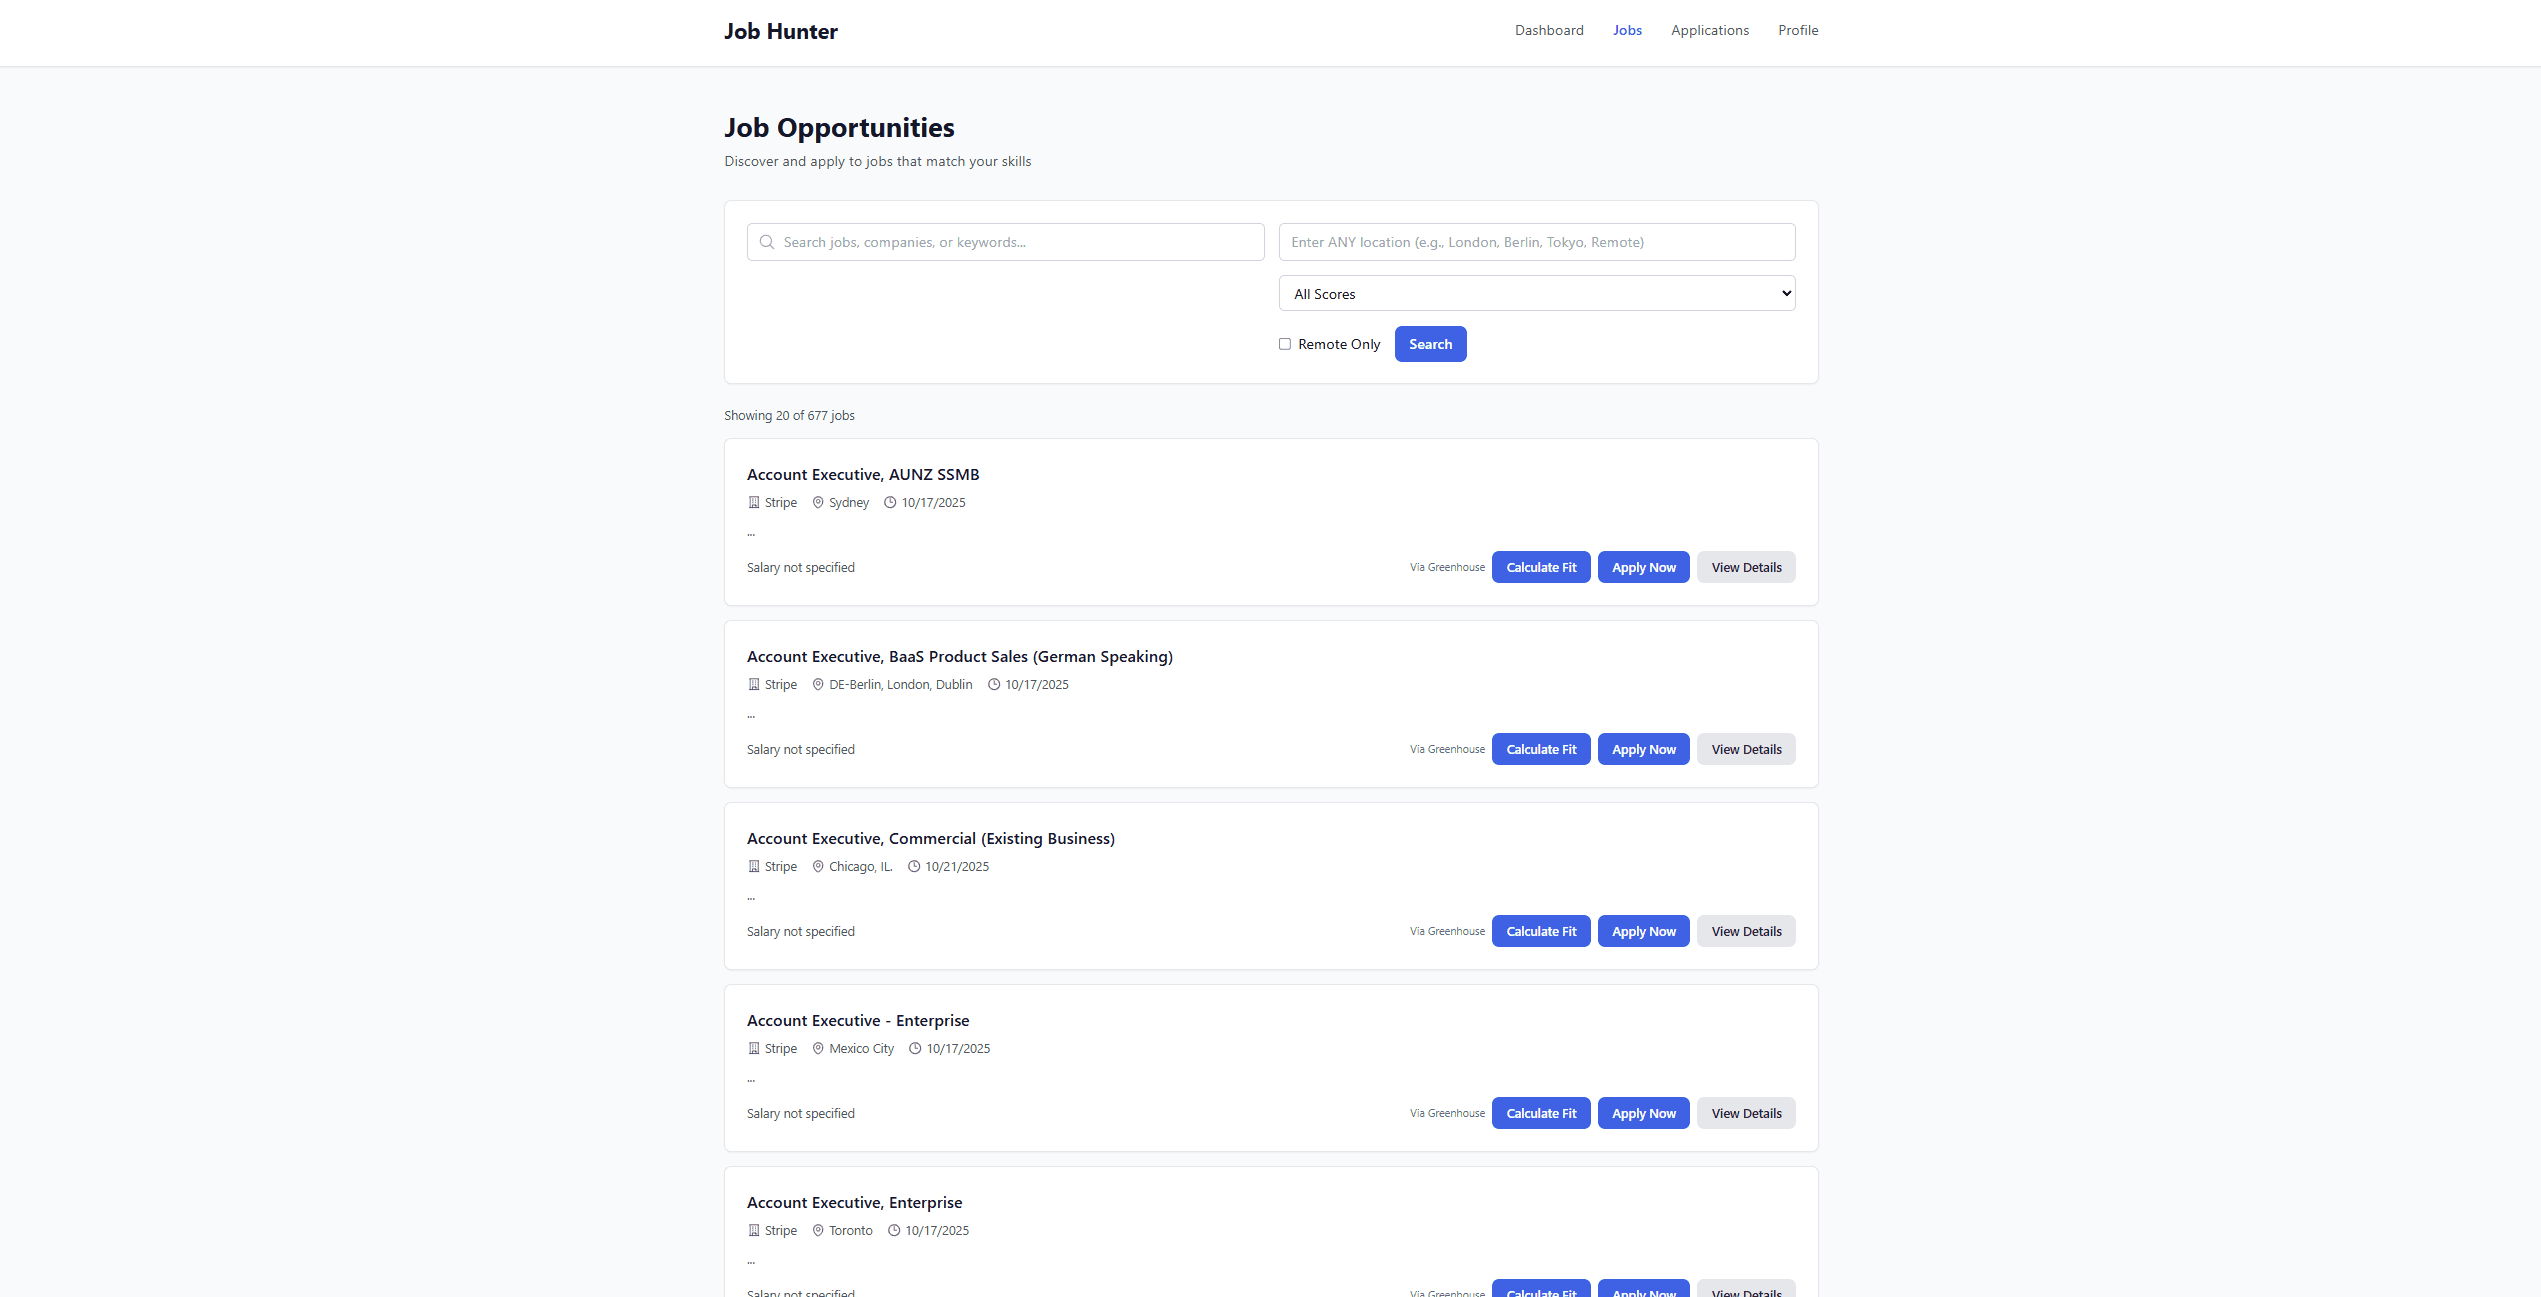This screenshot has height=1297, width=2541.
Task: Apply Now to BaaS Product Sales job
Action: 1643,749
